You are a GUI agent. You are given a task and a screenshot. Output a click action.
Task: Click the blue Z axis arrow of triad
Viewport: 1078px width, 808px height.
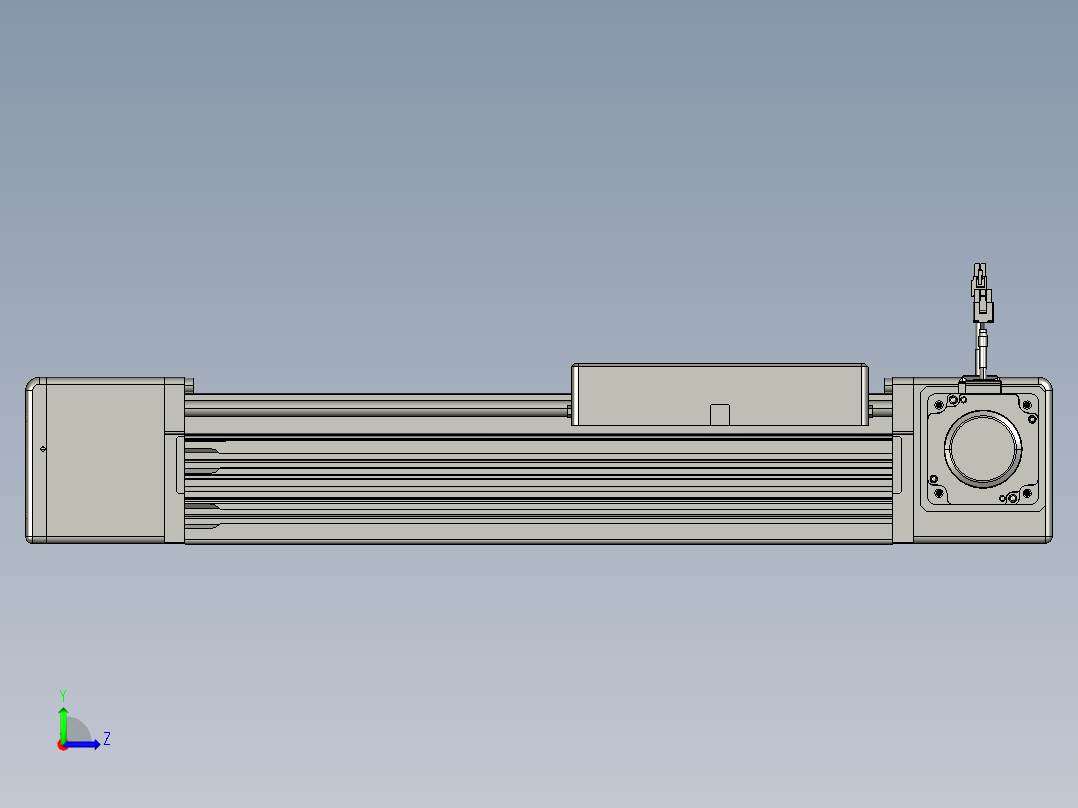(x=83, y=745)
